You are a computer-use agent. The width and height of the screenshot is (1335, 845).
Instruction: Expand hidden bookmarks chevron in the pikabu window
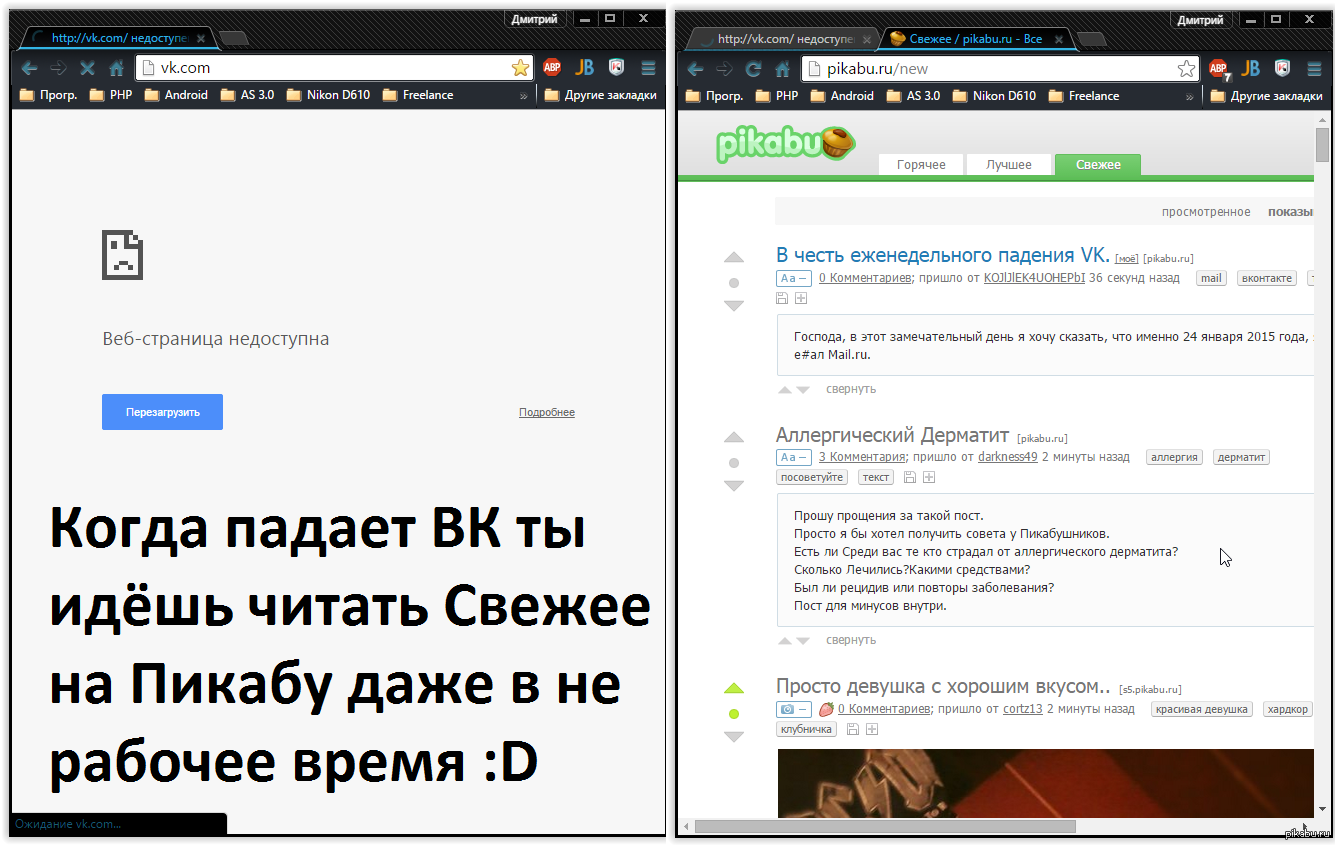pyautogui.click(x=1189, y=97)
